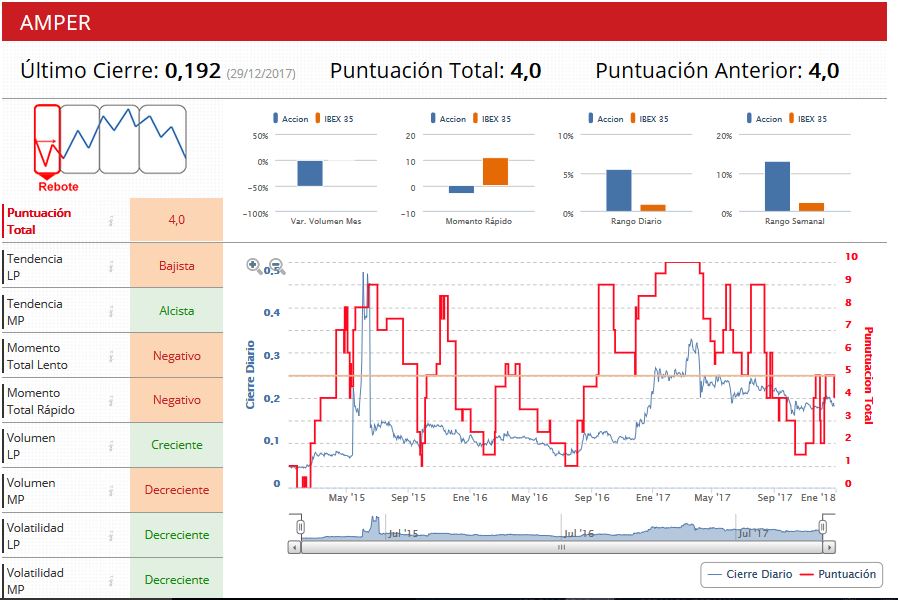Click the Bajista value cell

176,266
